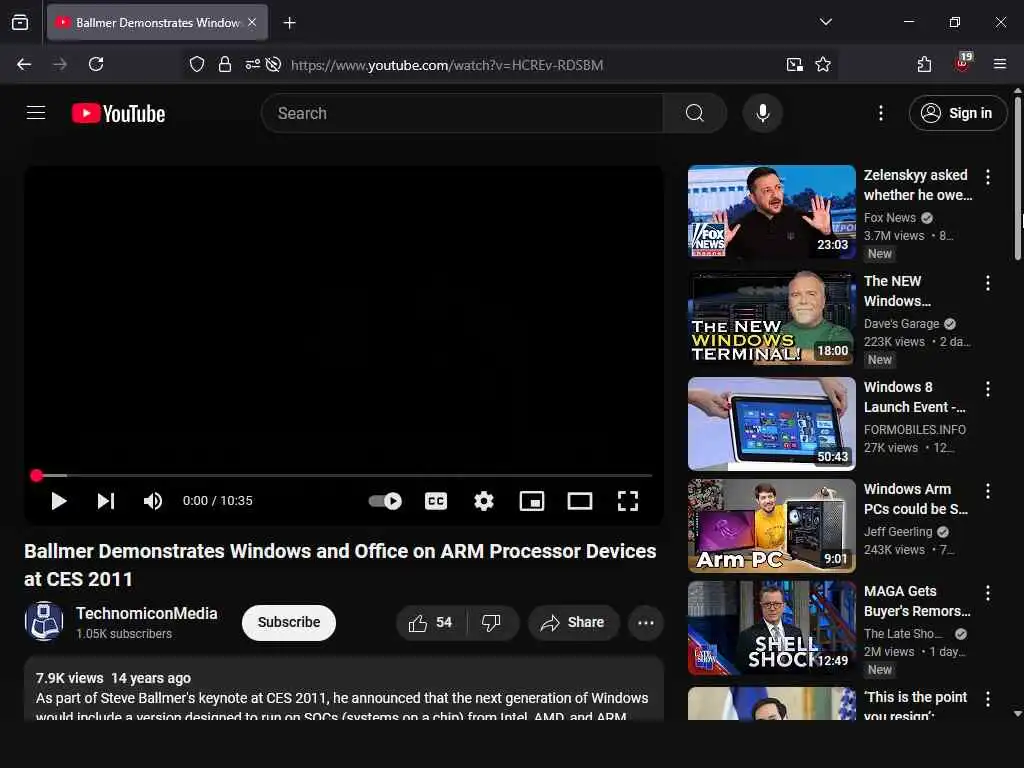Screen dimensions: 1024x768
Task: Open the 'MAGA Gets Buyer's Remors...' title
Action: click(x=917, y=601)
